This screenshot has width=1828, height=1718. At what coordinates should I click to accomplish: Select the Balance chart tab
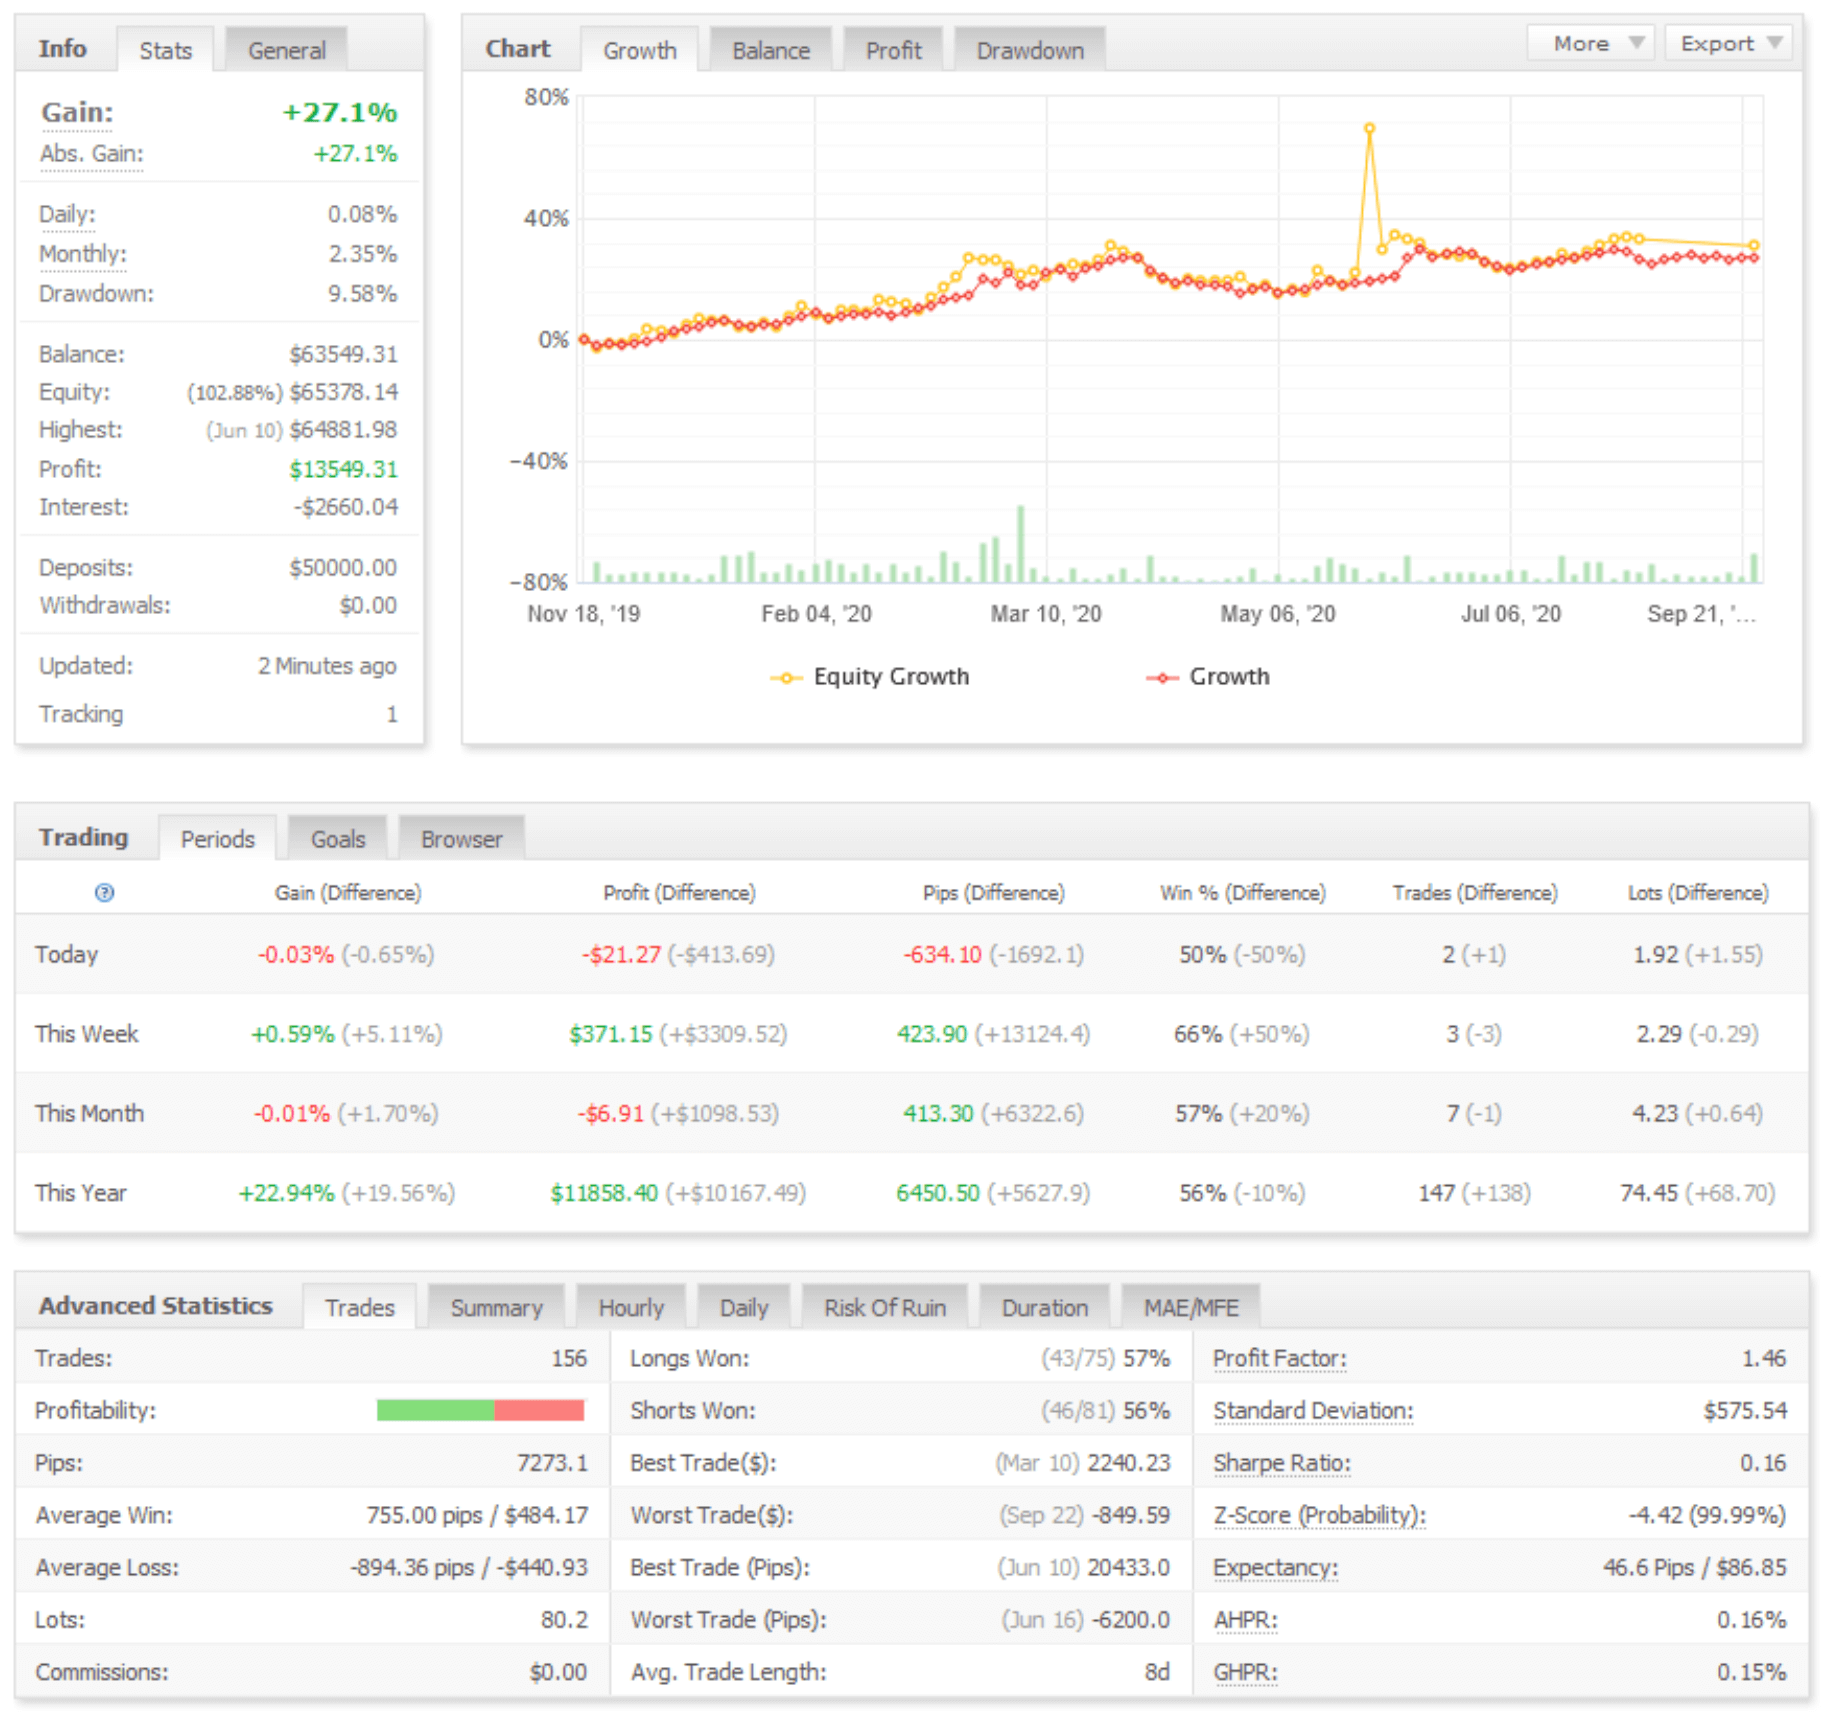pos(770,50)
